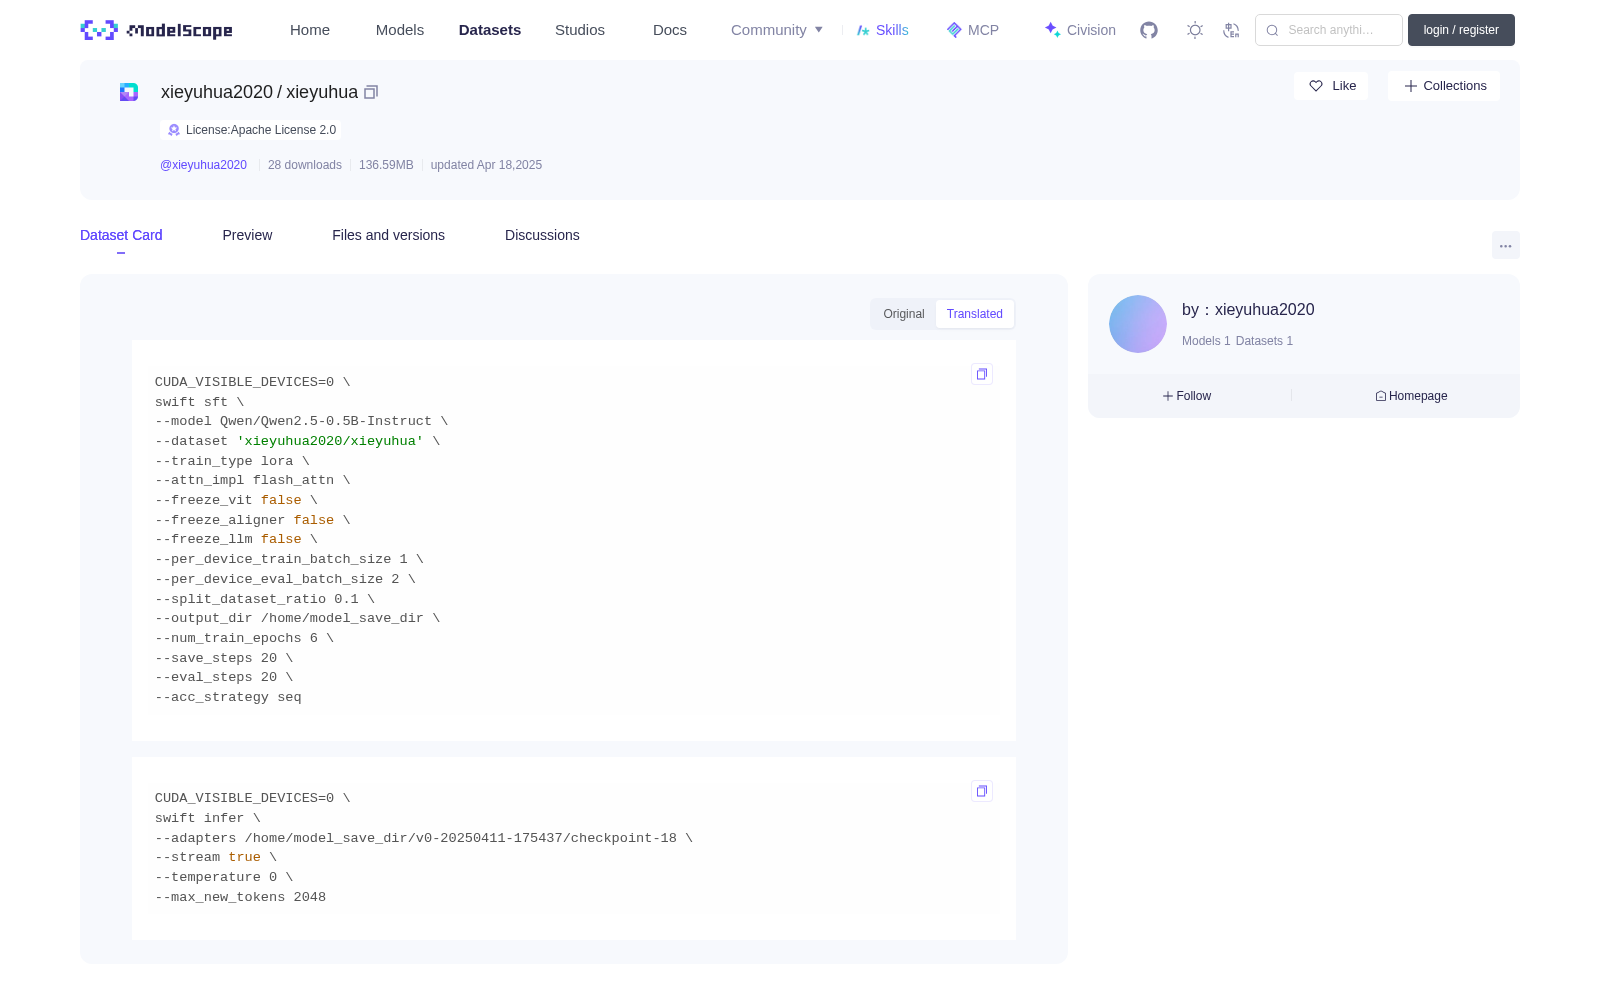1600x1000 pixels.
Task: Click the "--num_train_epochs 6" code line
Action: click(x=244, y=638)
